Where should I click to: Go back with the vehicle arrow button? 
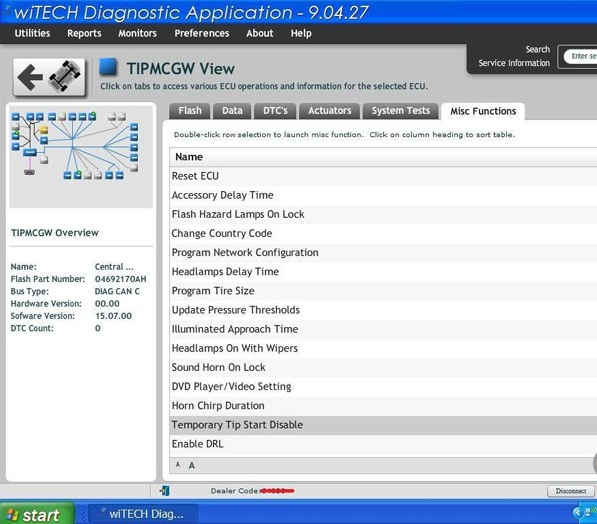coord(49,77)
